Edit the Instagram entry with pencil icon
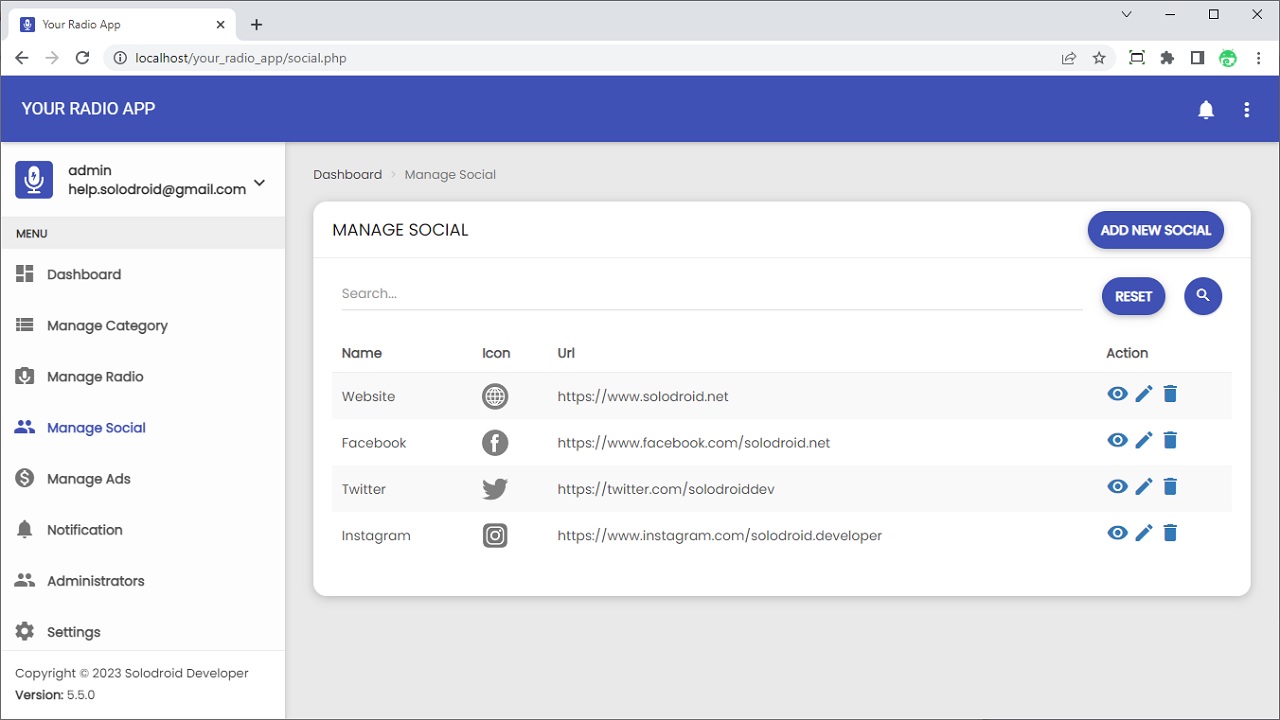Screen dimensions: 1280x720 tap(1144, 533)
